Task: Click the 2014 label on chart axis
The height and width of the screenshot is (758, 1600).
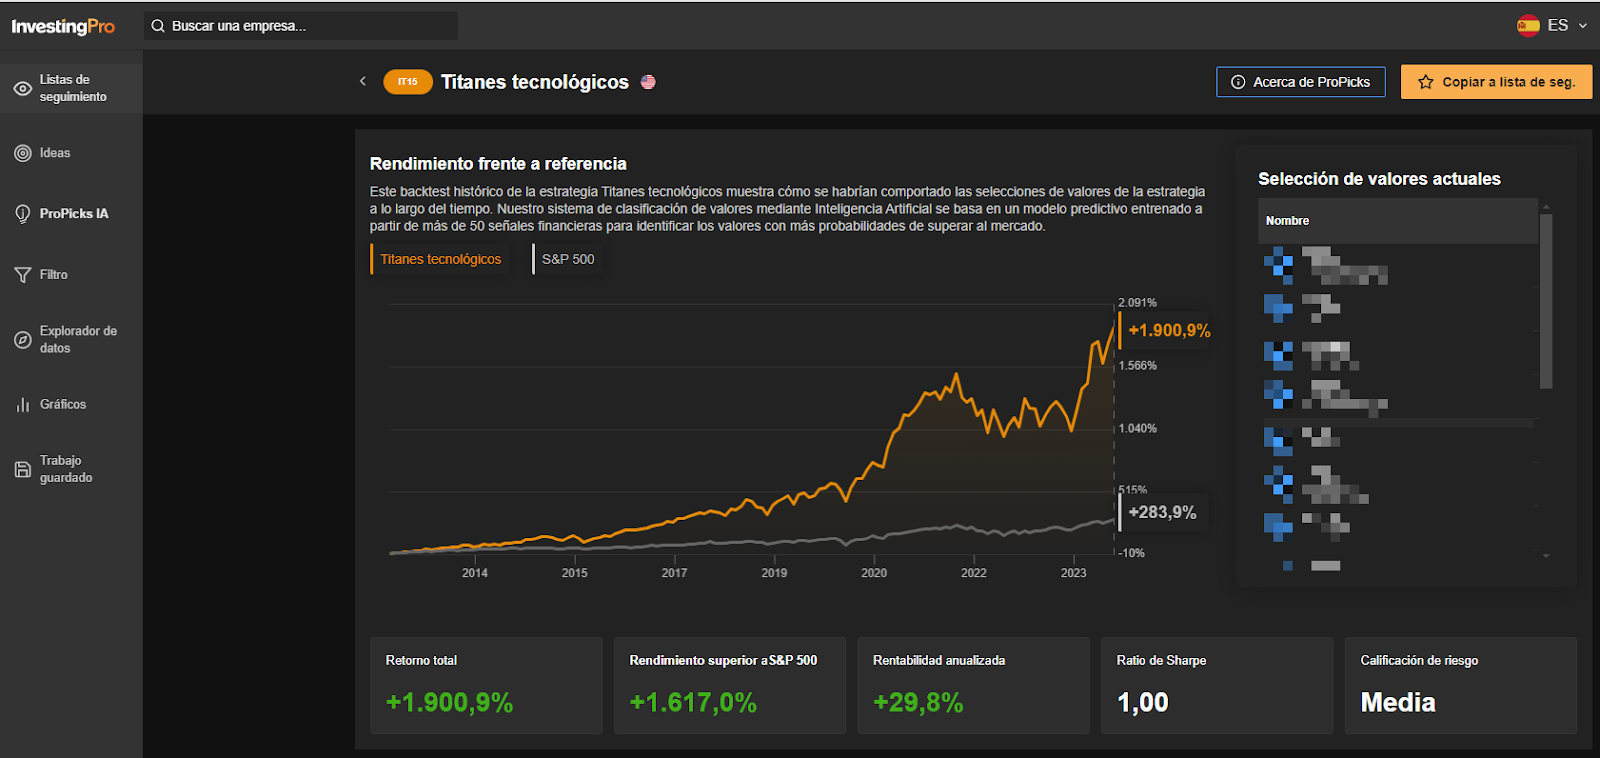Action: tap(475, 573)
